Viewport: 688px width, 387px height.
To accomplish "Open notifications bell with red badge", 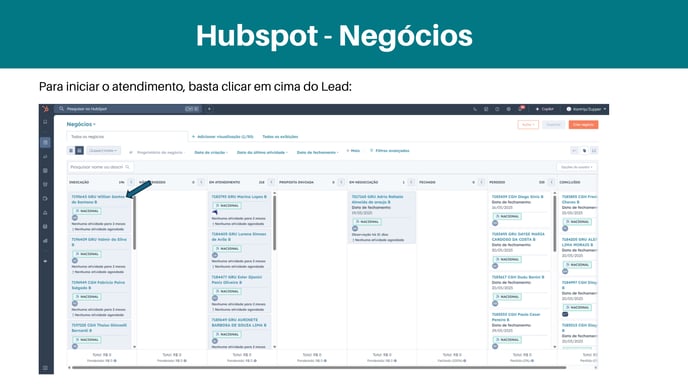I will pos(520,108).
